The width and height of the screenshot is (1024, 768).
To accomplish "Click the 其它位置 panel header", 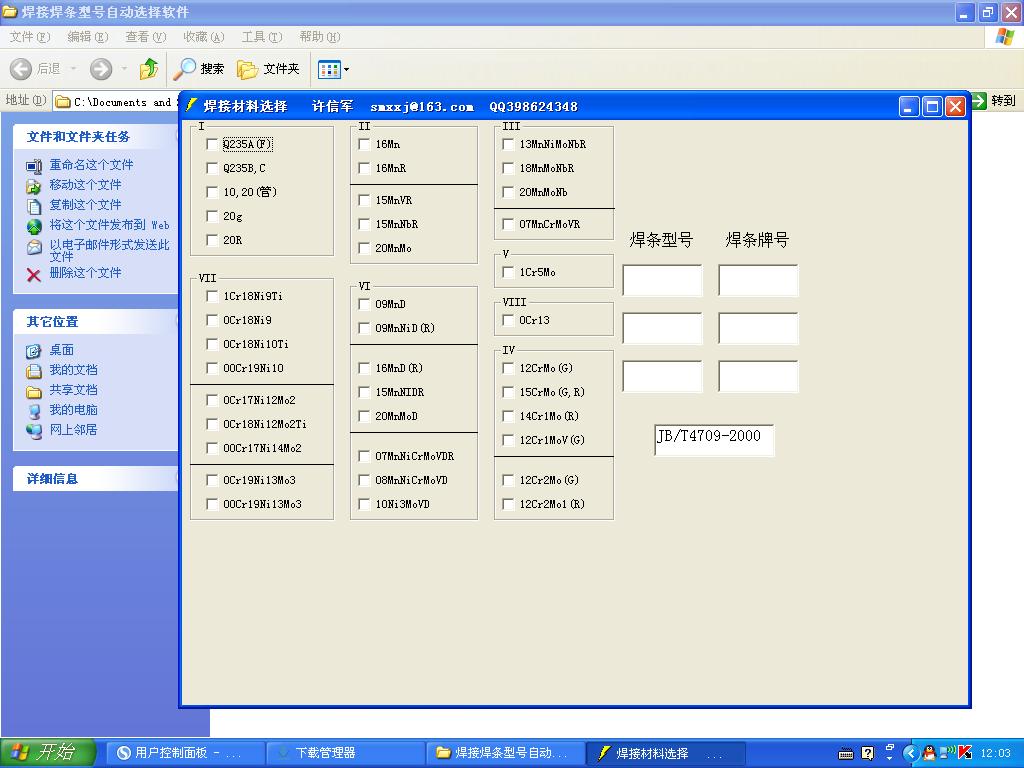I will (95, 322).
